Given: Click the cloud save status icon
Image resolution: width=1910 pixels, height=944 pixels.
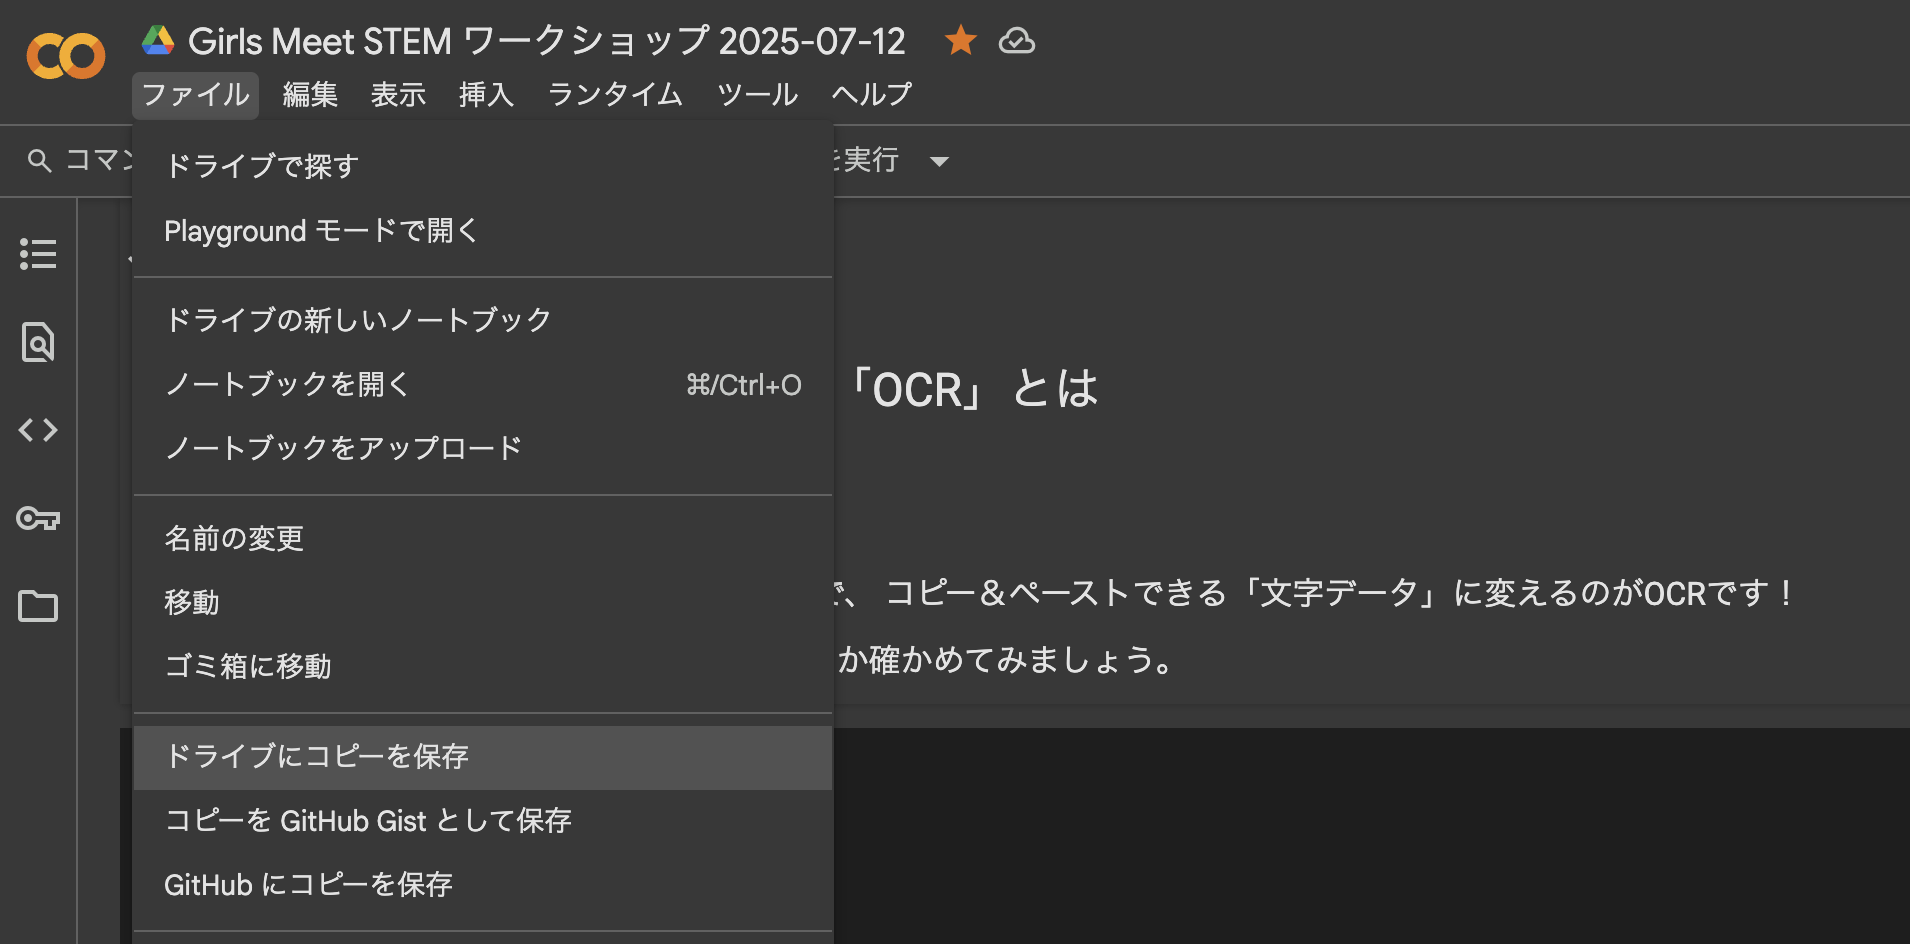Looking at the screenshot, I should point(1016,41).
